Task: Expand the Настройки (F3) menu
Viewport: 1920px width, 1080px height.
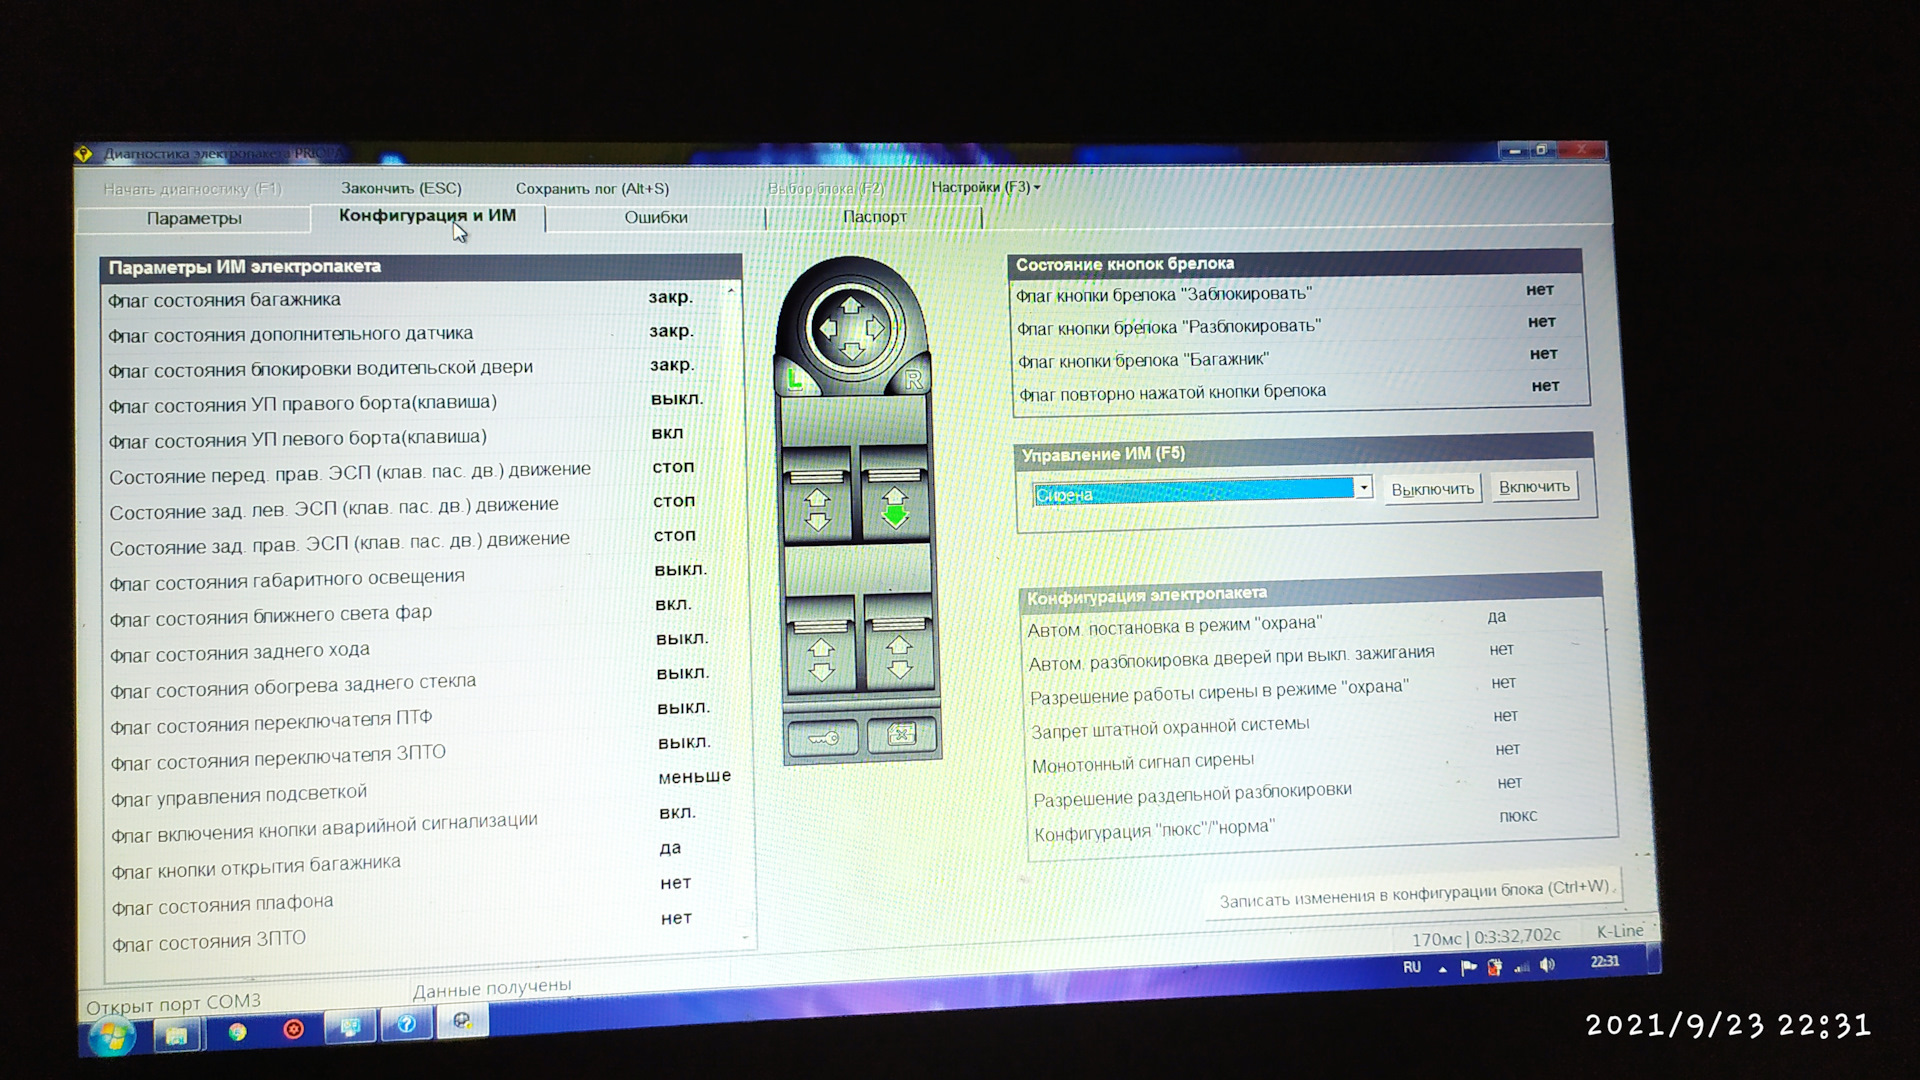Action: 985,187
